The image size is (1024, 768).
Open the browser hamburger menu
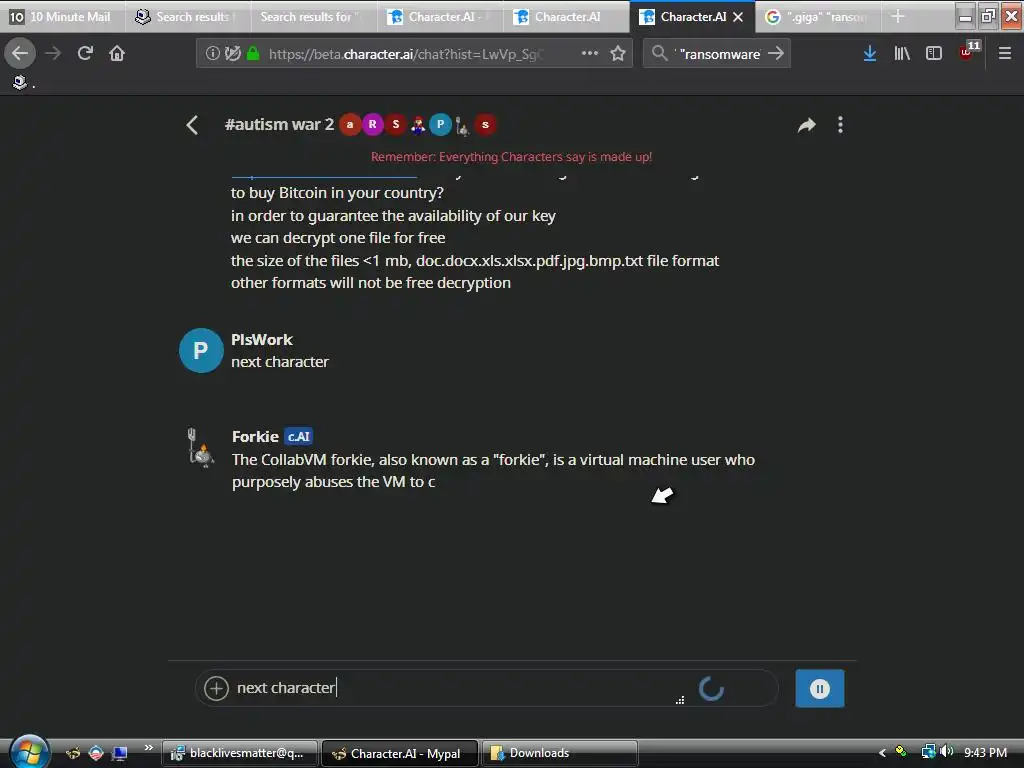[1004, 54]
